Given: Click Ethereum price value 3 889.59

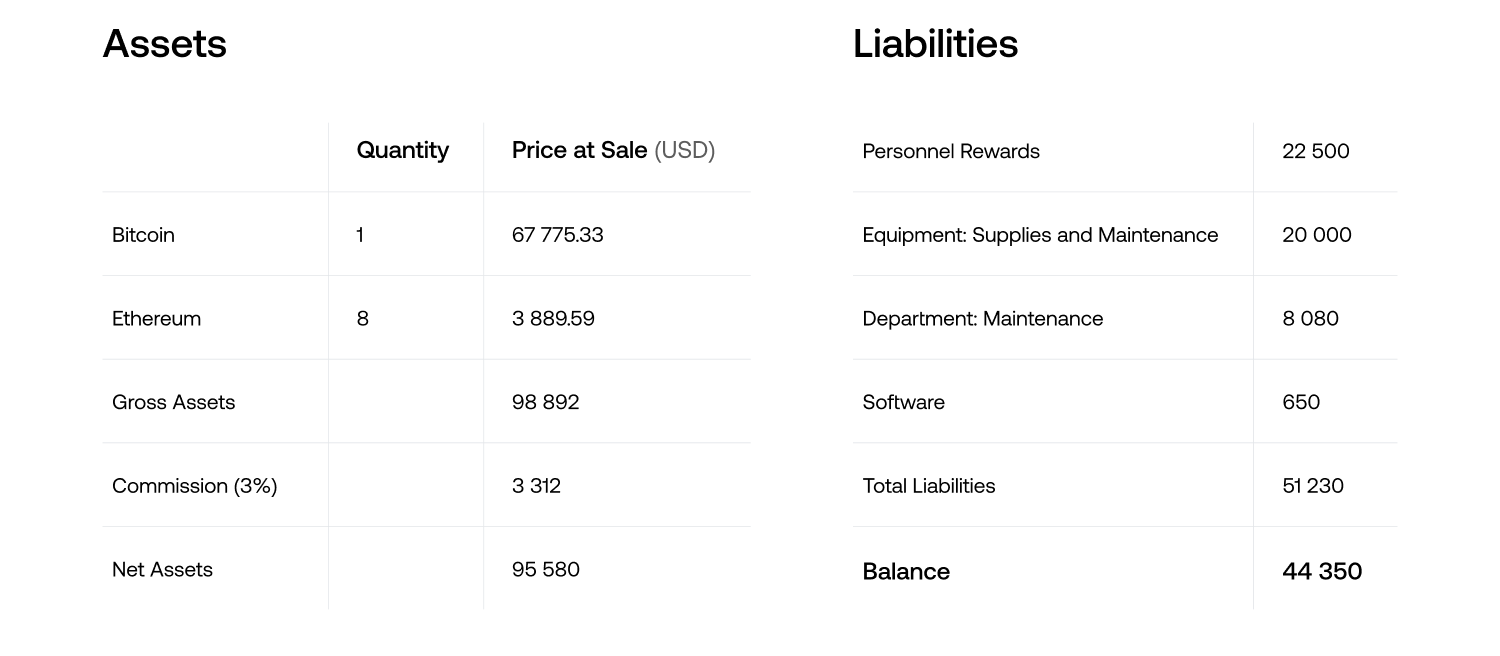Looking at the screenshot, I should (553, 319).
